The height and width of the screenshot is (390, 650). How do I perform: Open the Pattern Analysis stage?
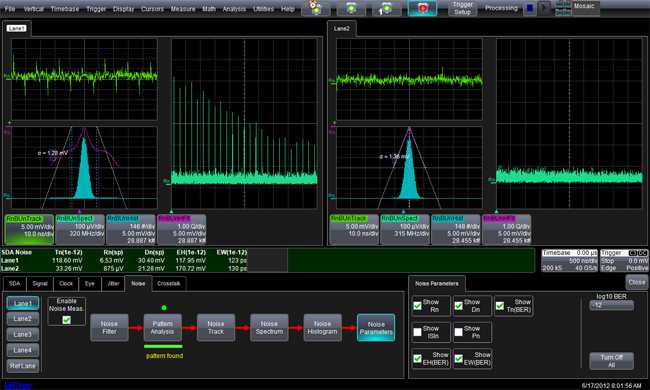coord(162,328)
